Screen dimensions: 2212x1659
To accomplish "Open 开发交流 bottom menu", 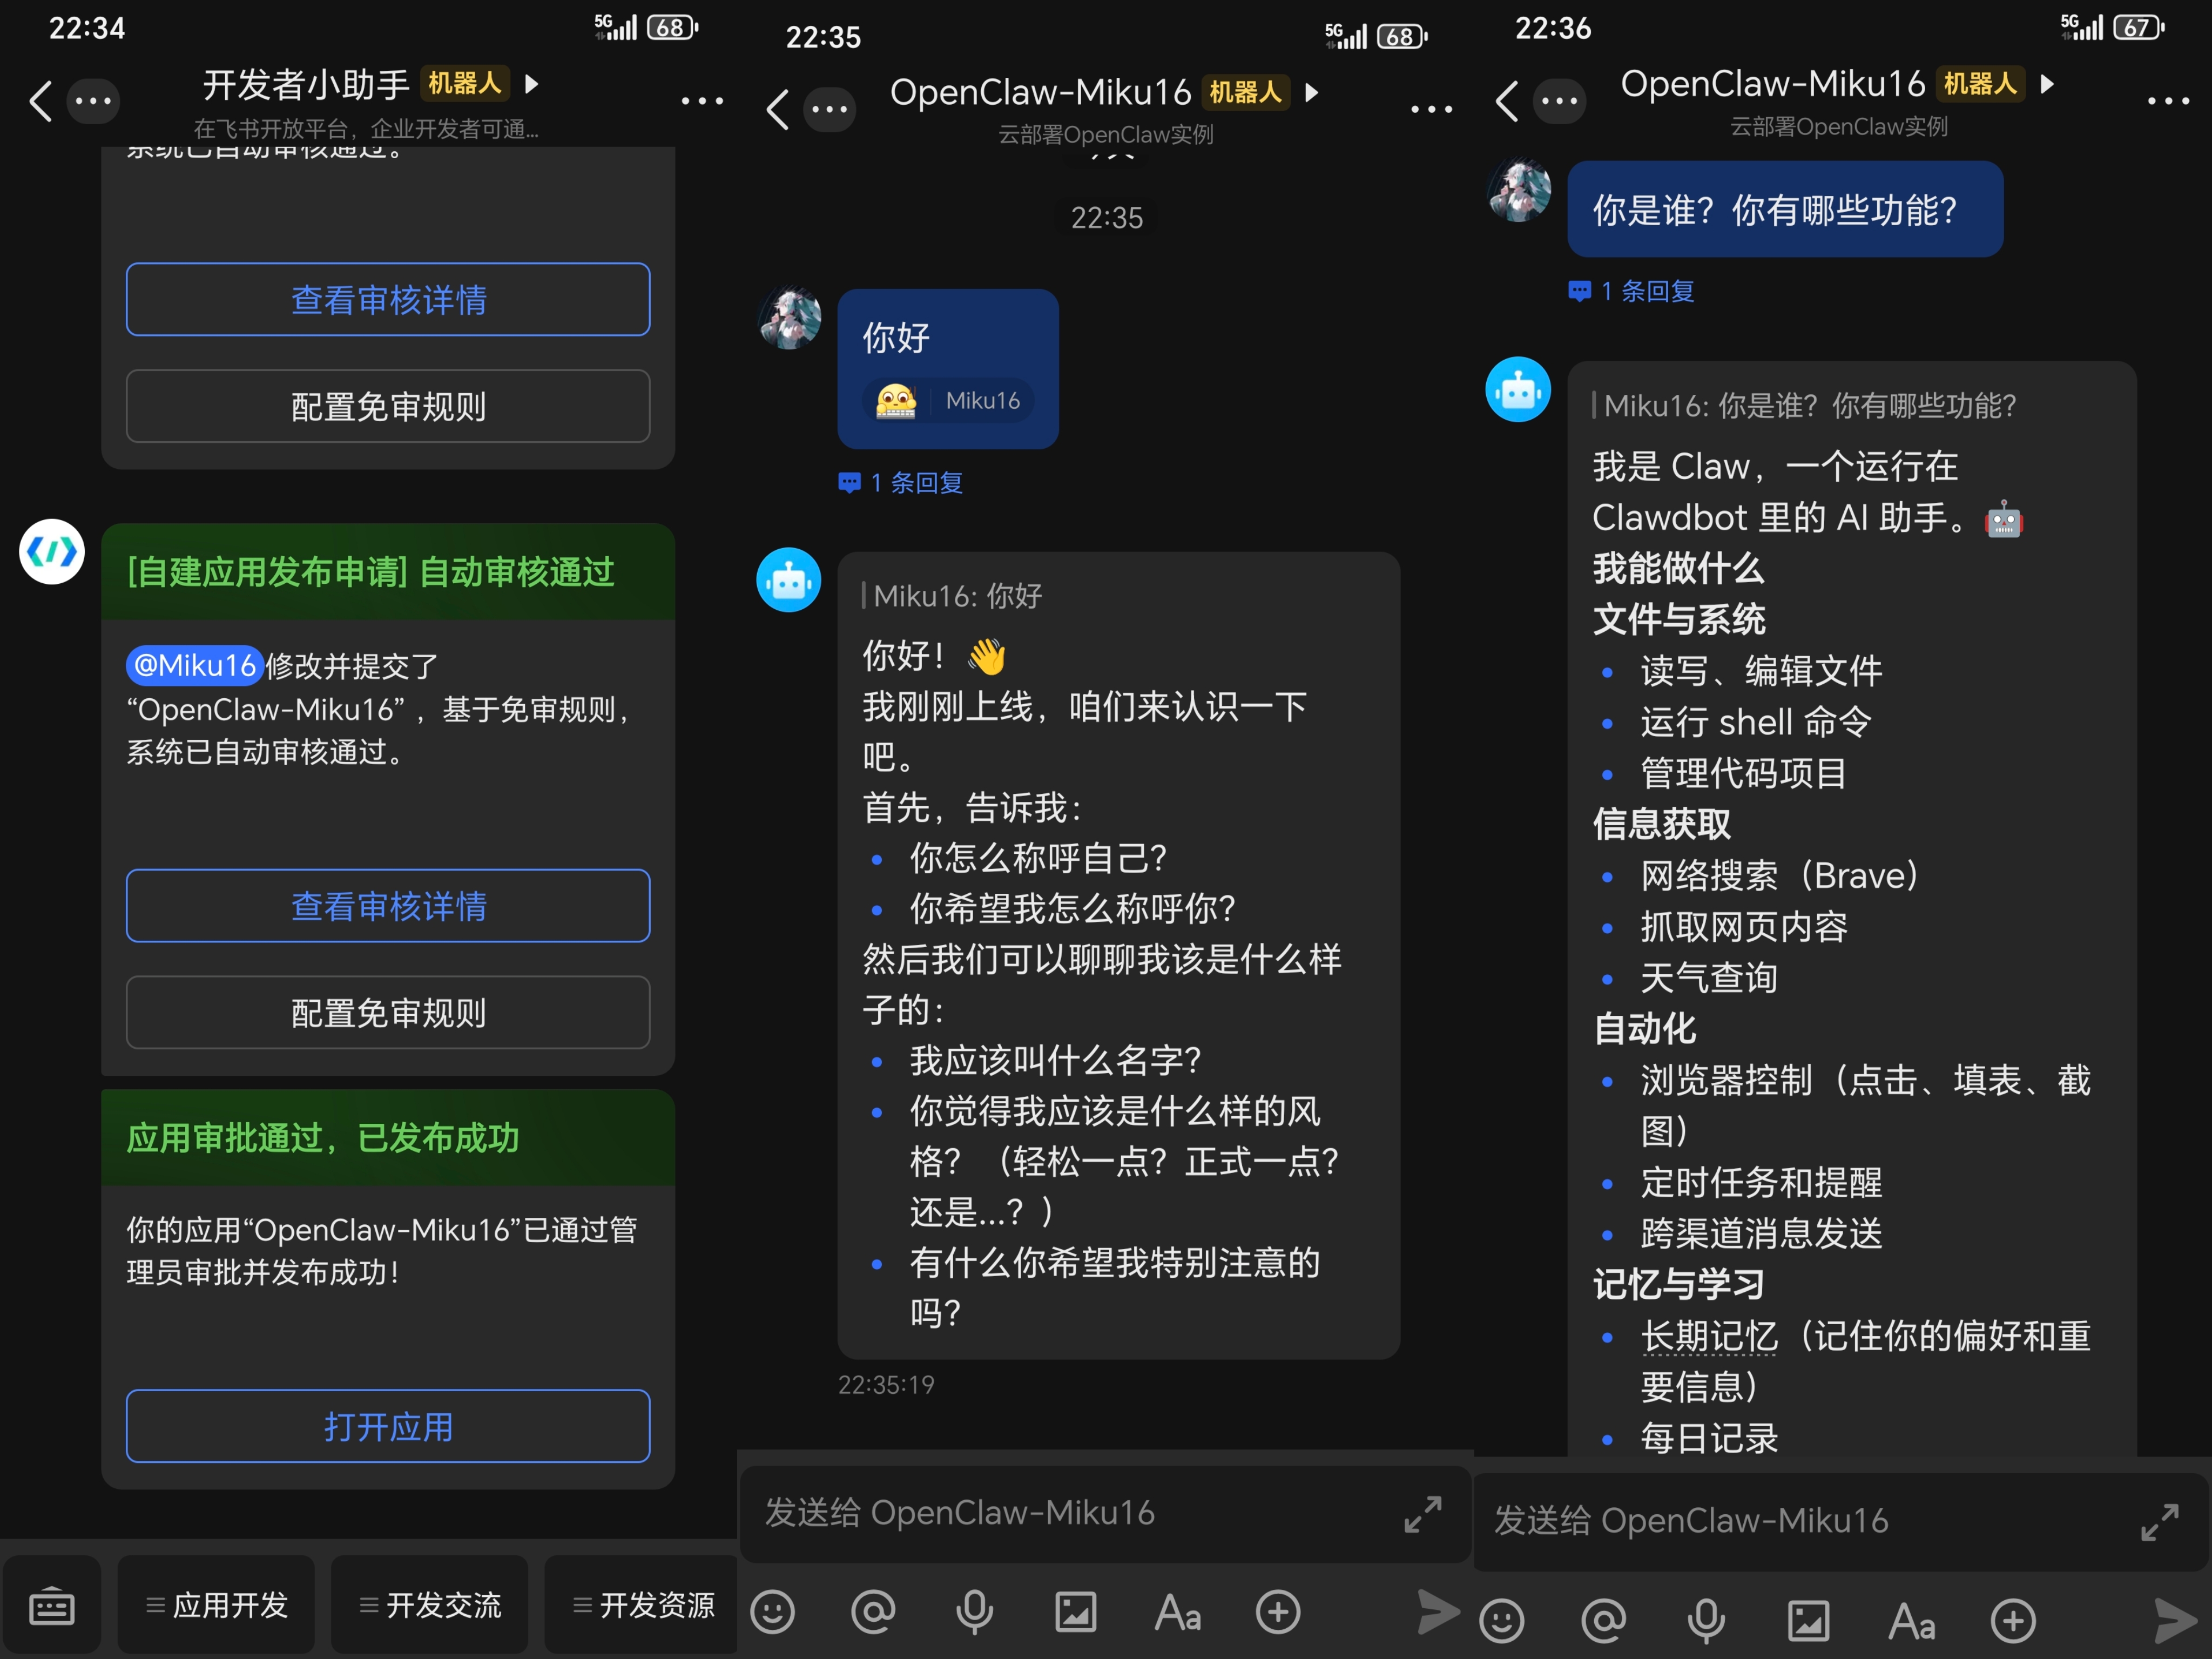I will [430, 1605].
